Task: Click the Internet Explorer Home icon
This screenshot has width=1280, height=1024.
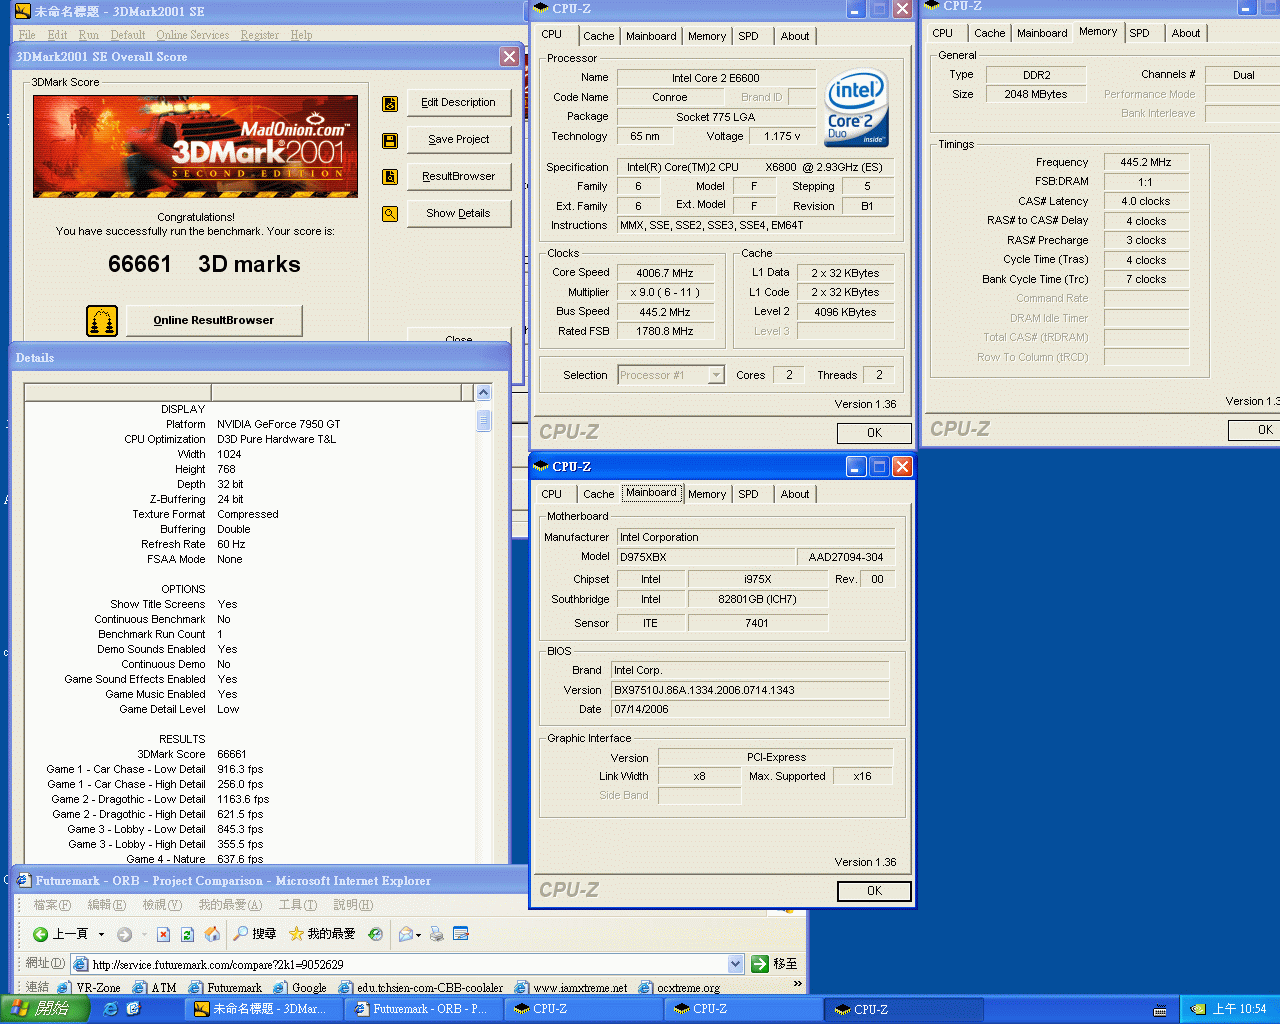Action: pyautogui.click(x=212, y=934)
